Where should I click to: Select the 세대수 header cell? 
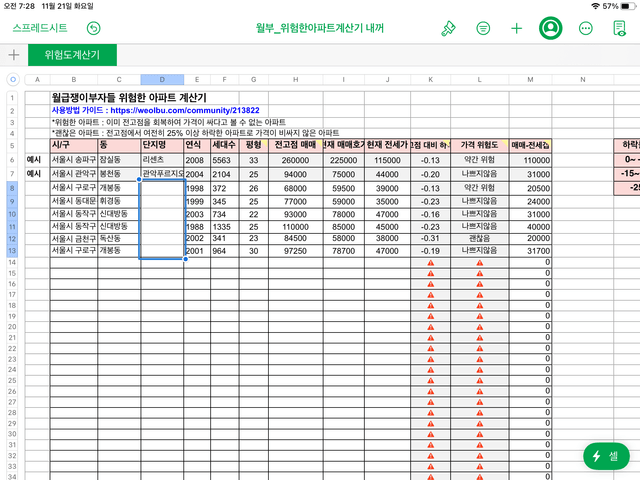pos(224,145)
